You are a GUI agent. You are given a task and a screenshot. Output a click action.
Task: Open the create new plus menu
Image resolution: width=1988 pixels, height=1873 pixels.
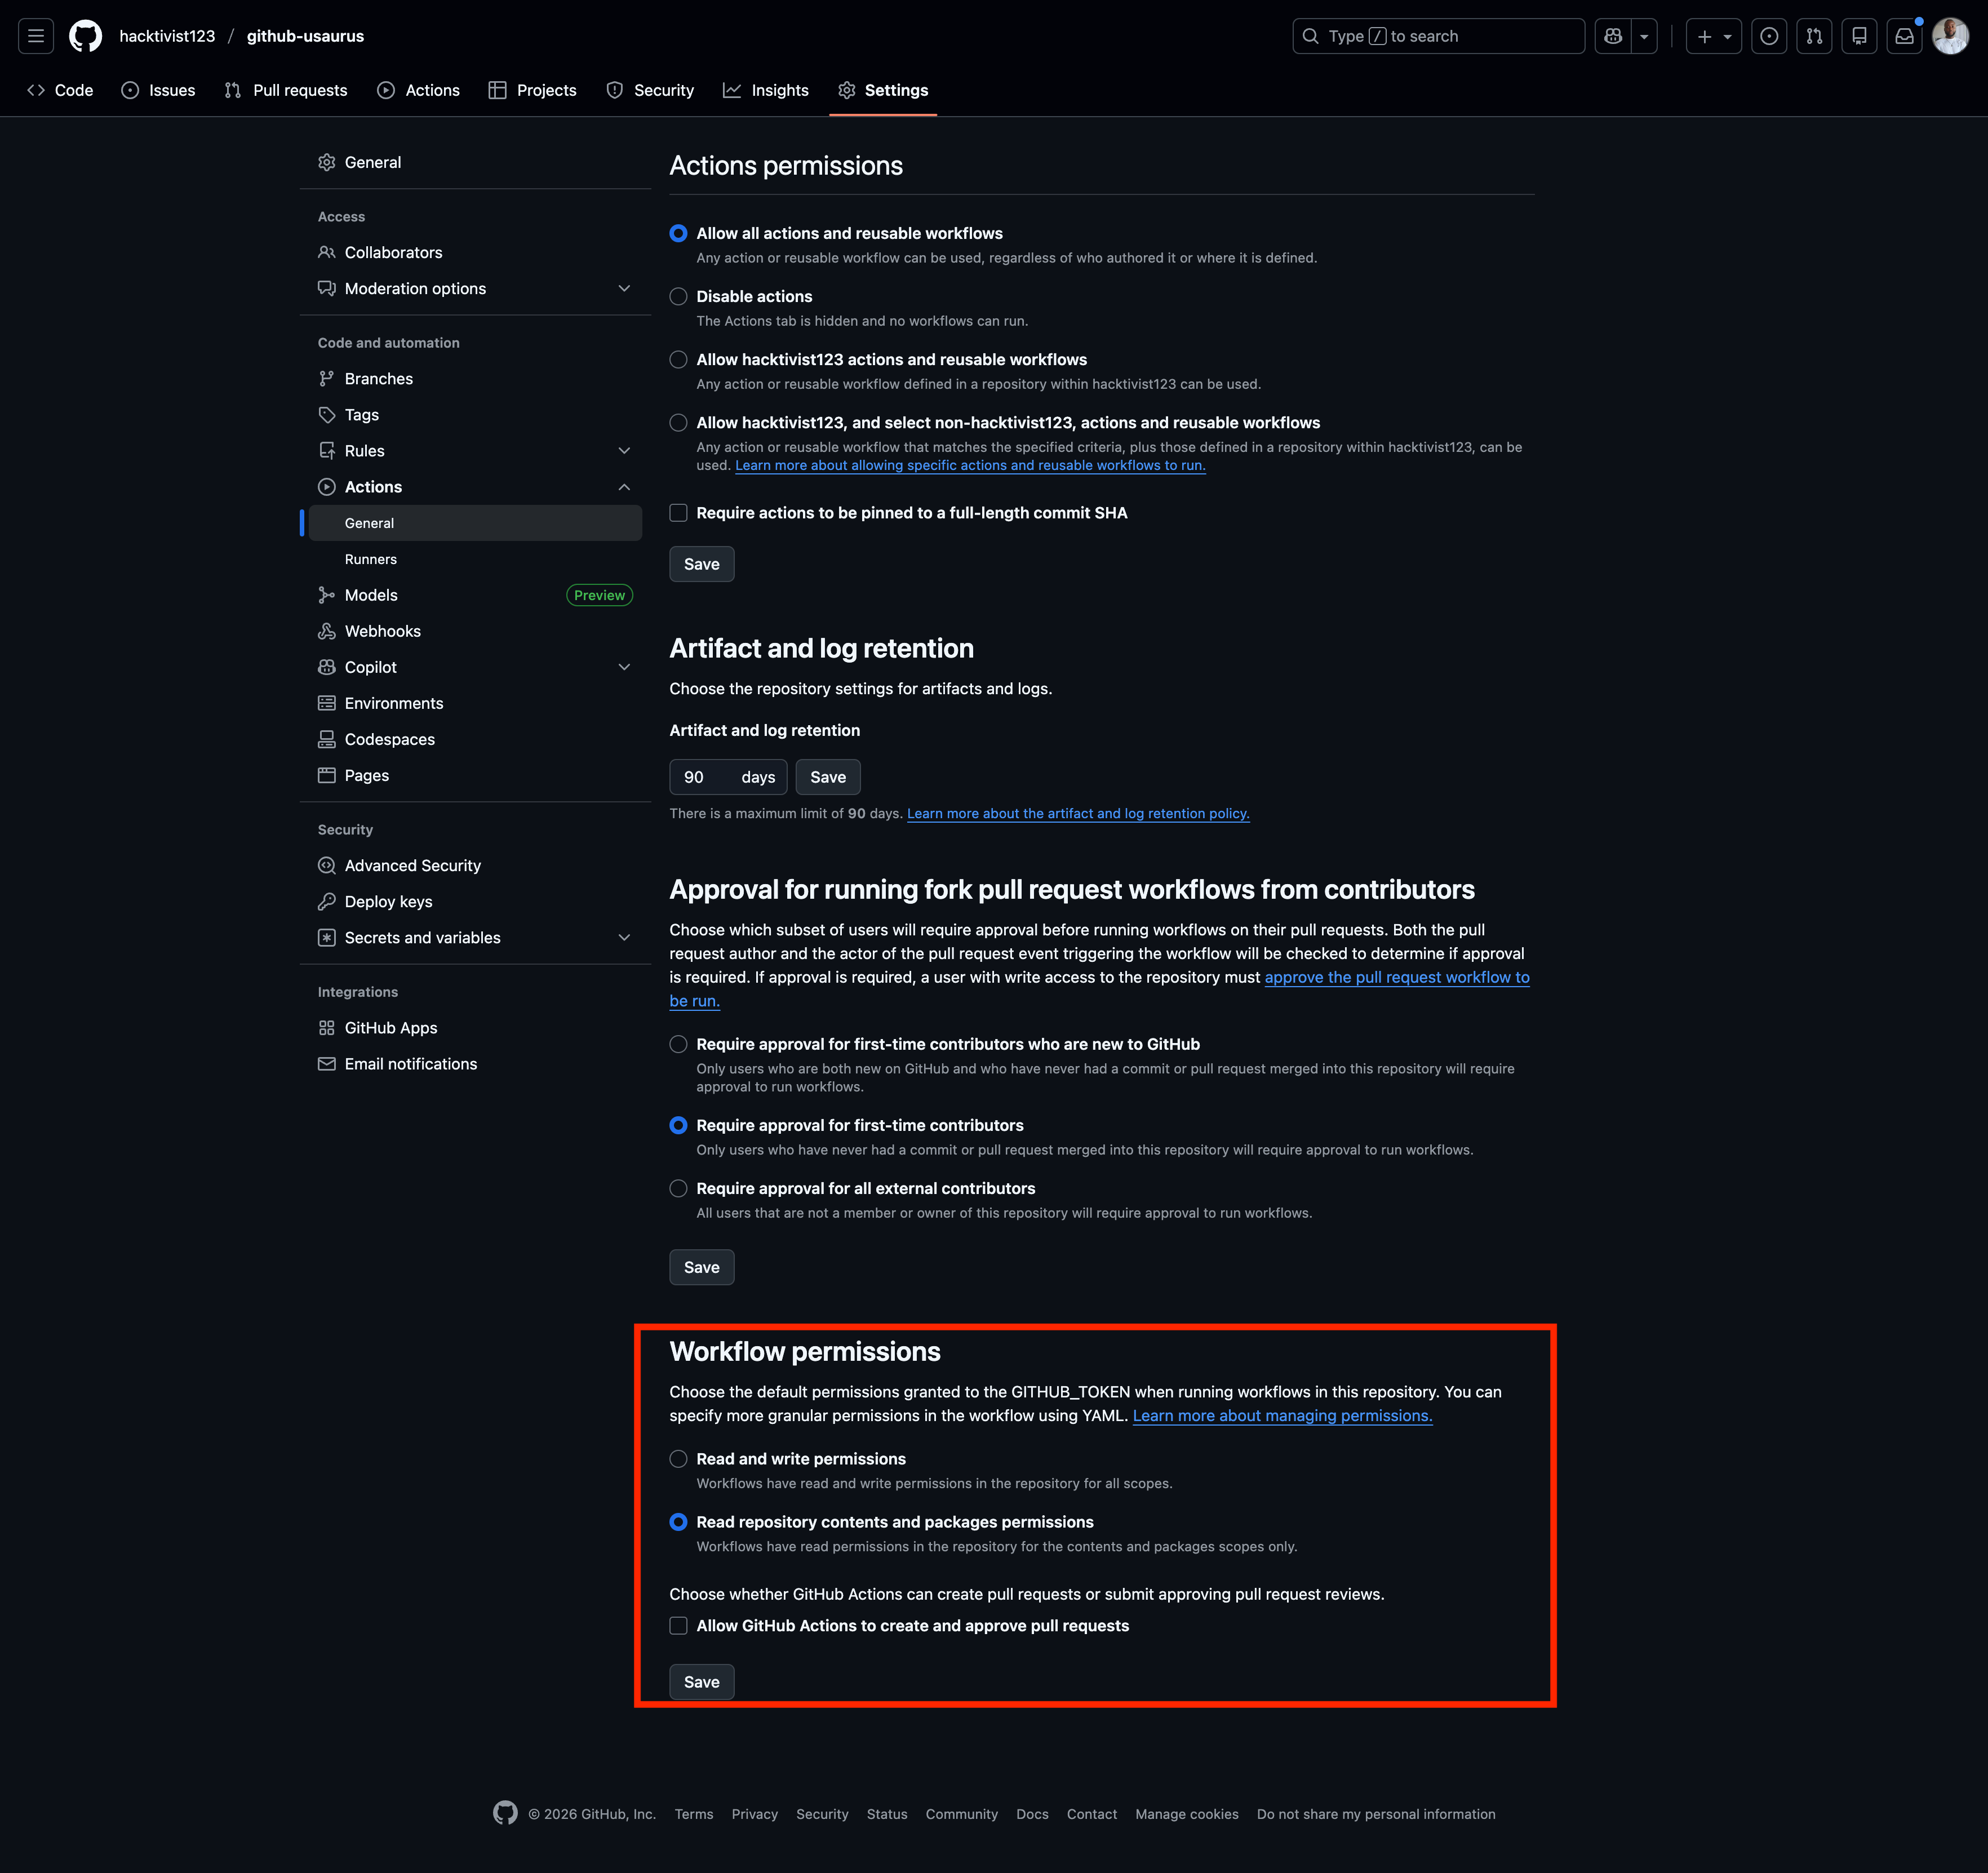tap(1713, 36)
